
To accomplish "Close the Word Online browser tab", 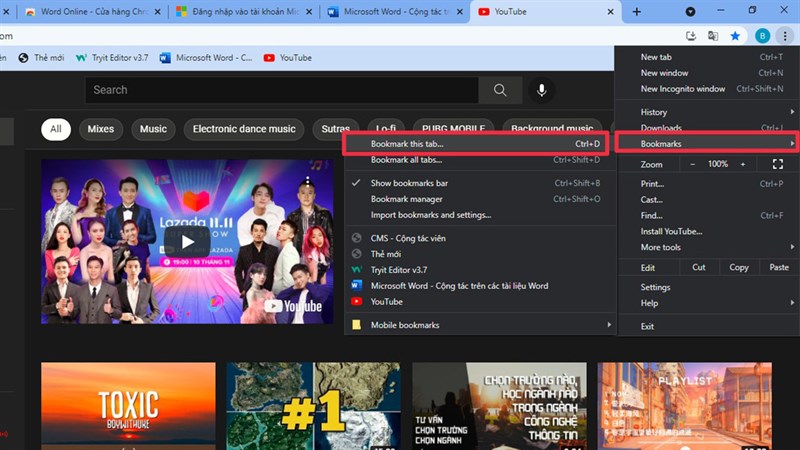I will tap(158, 11).
